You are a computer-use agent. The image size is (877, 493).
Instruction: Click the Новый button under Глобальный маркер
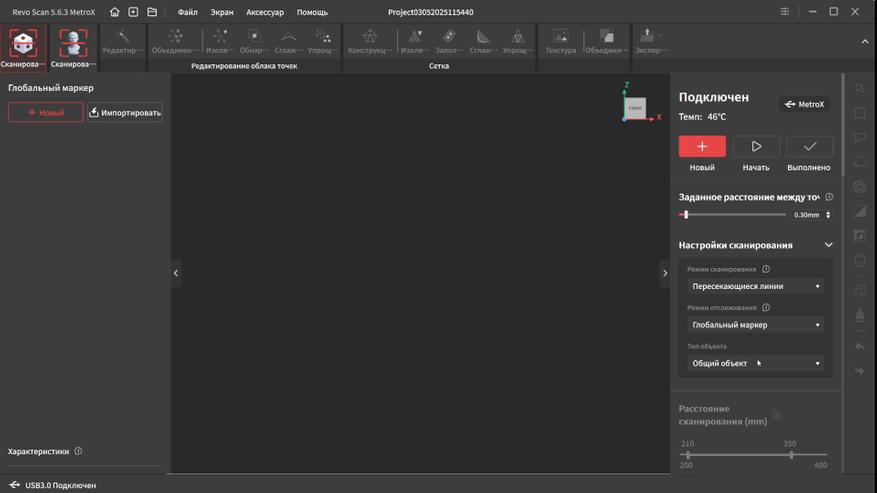tap(45, 112)
